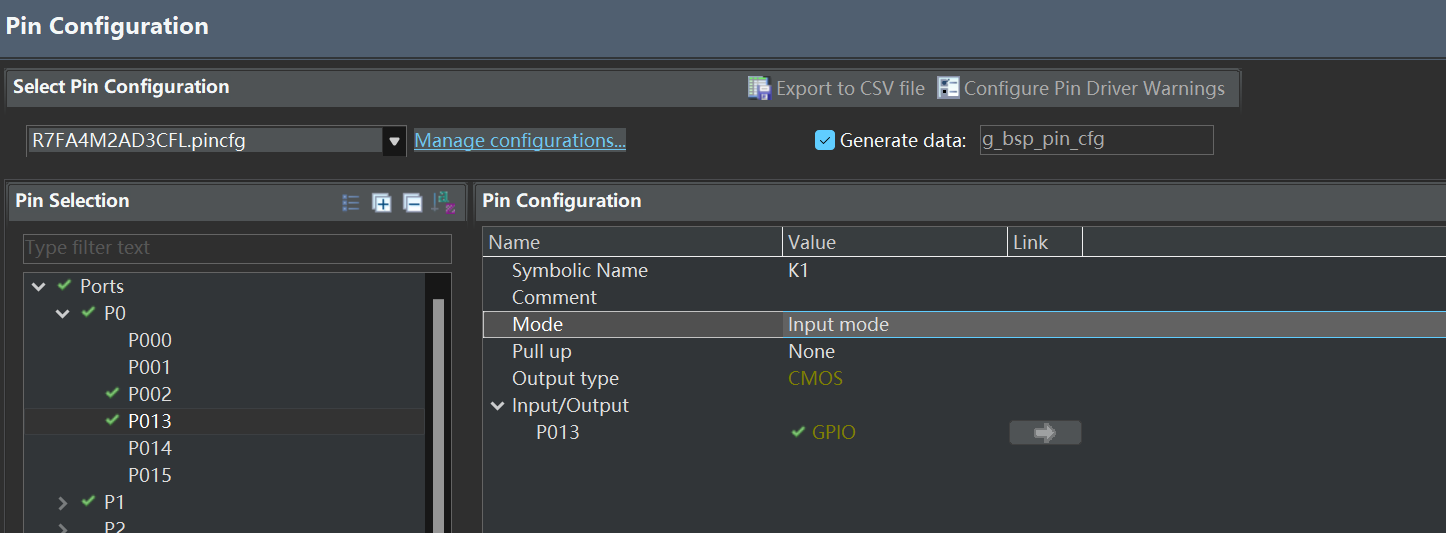Select the Comment property row

(964, 297)
